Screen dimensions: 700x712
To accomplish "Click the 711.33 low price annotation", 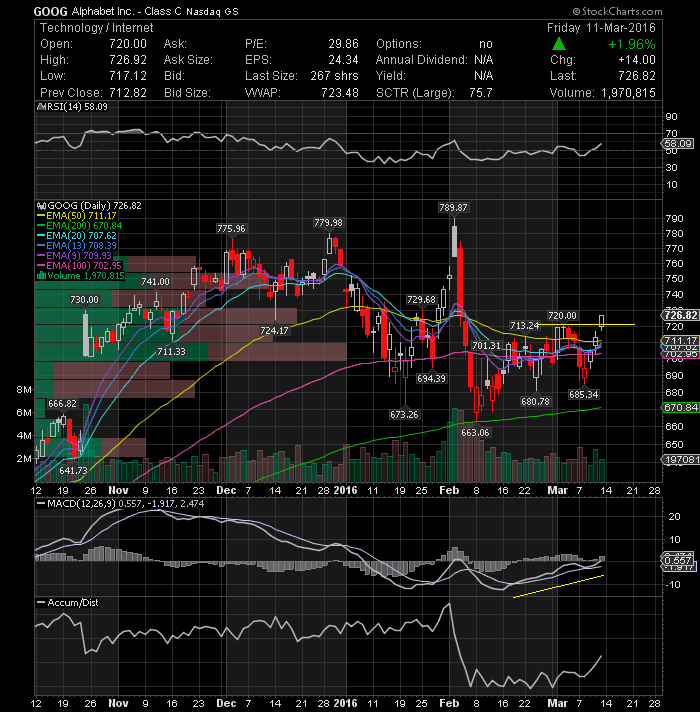I will (x=171, y=351).
